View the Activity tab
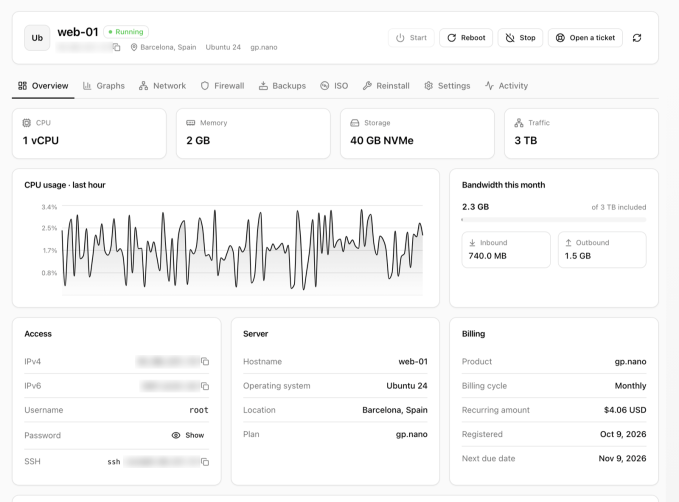The image size is (679, 502). coord(507,86)
